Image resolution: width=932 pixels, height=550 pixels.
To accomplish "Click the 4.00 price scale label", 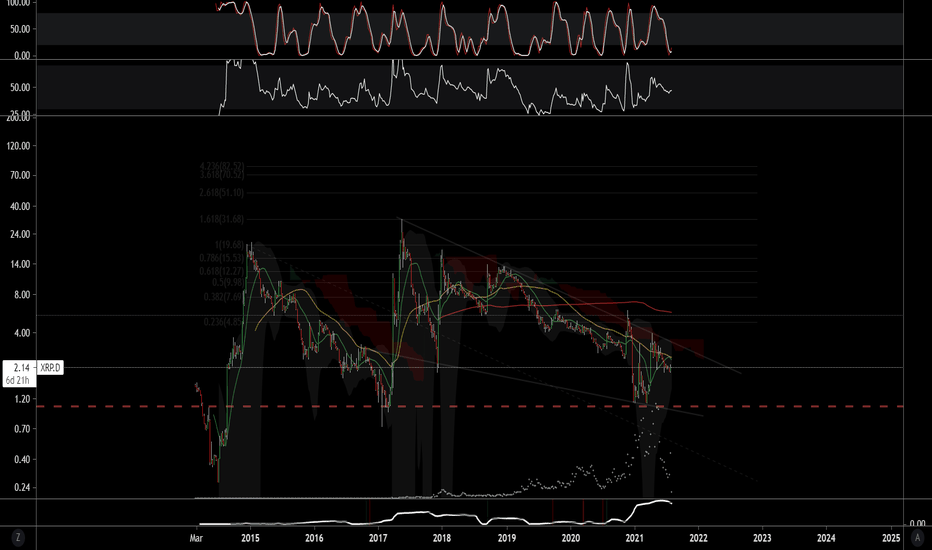I will point(22,333).
